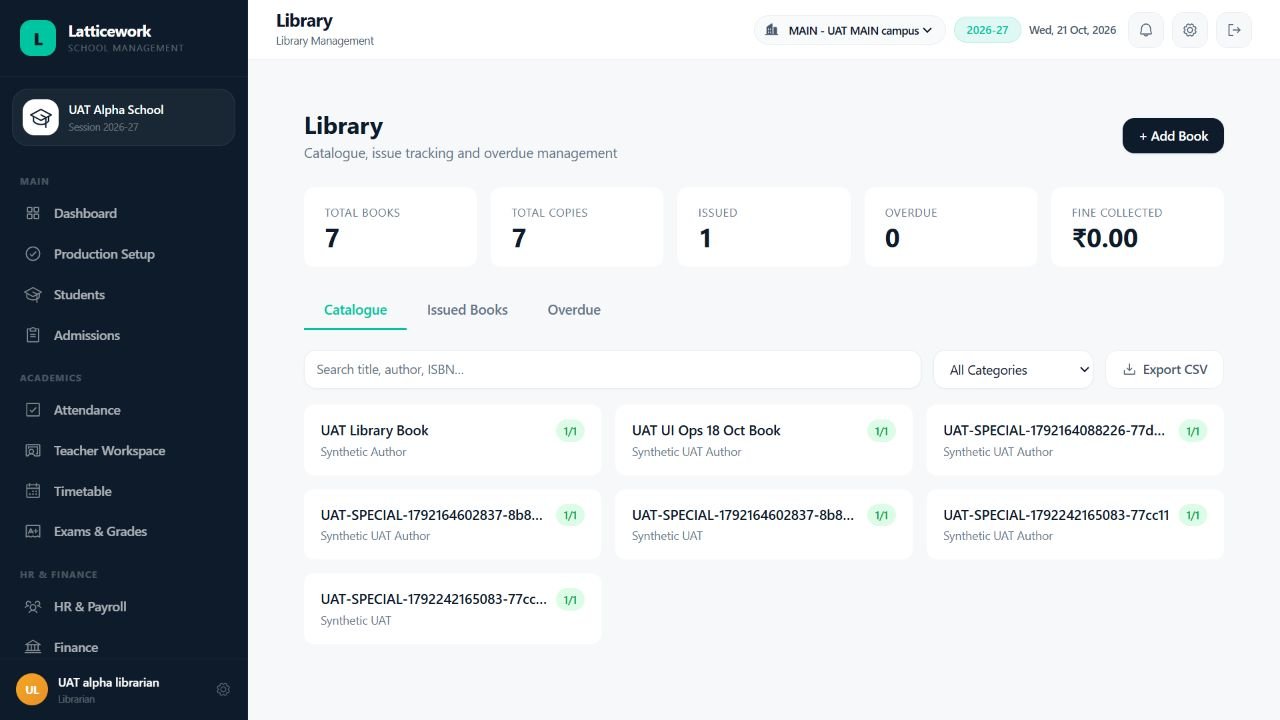Click the Fine Collected ₹0.00 card
The height and width of the screenshot is (720, 1280).
coord(1137,227)
